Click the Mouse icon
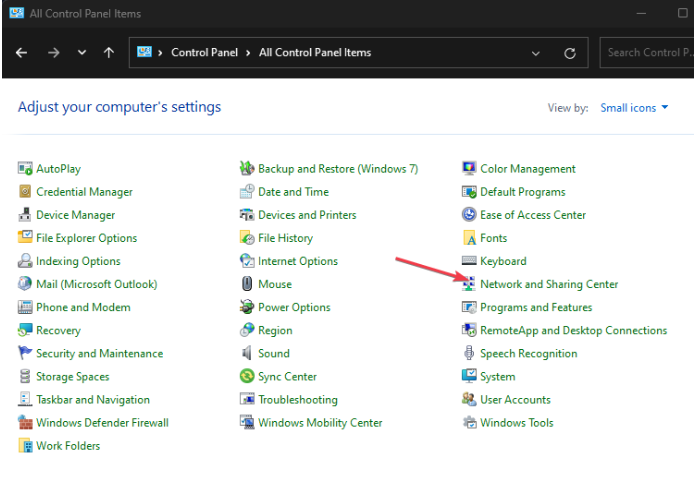The width and height of the screenshot is (698, 477). [x=247, y=284]
